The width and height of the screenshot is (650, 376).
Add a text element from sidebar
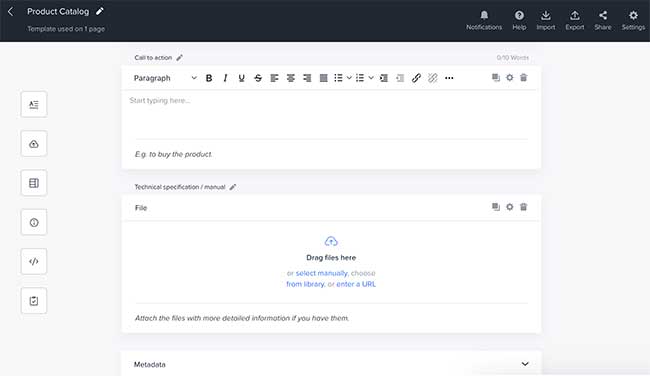[34, 104]
